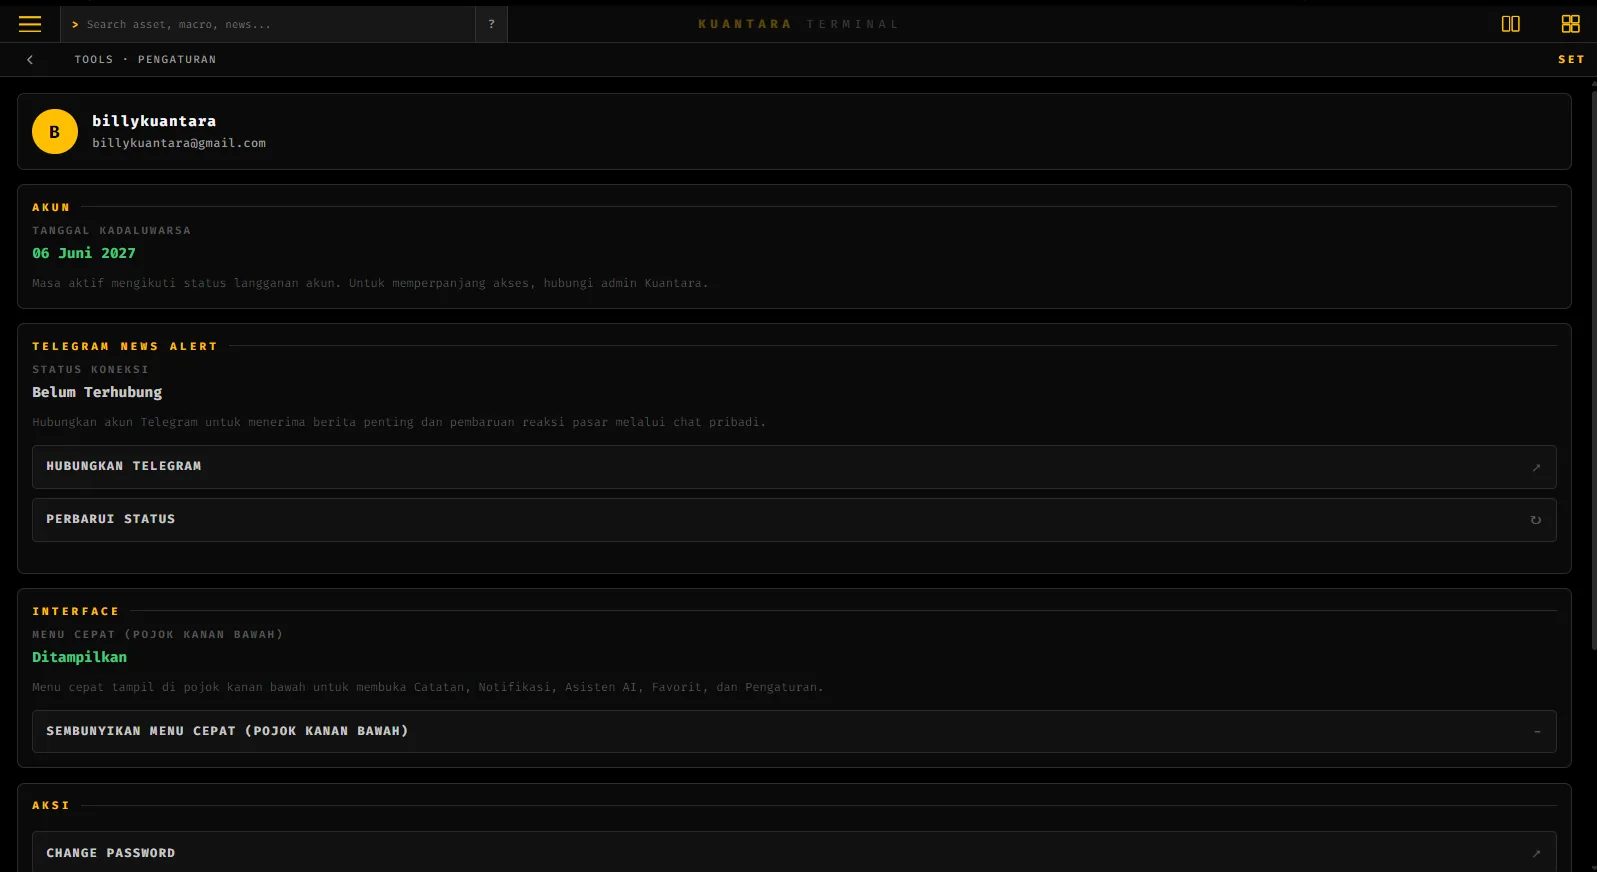Viewport: 1597px width, 872px height.
Task: Click the Hubungkan Telegram external arrow icon
Action: 1536,468
